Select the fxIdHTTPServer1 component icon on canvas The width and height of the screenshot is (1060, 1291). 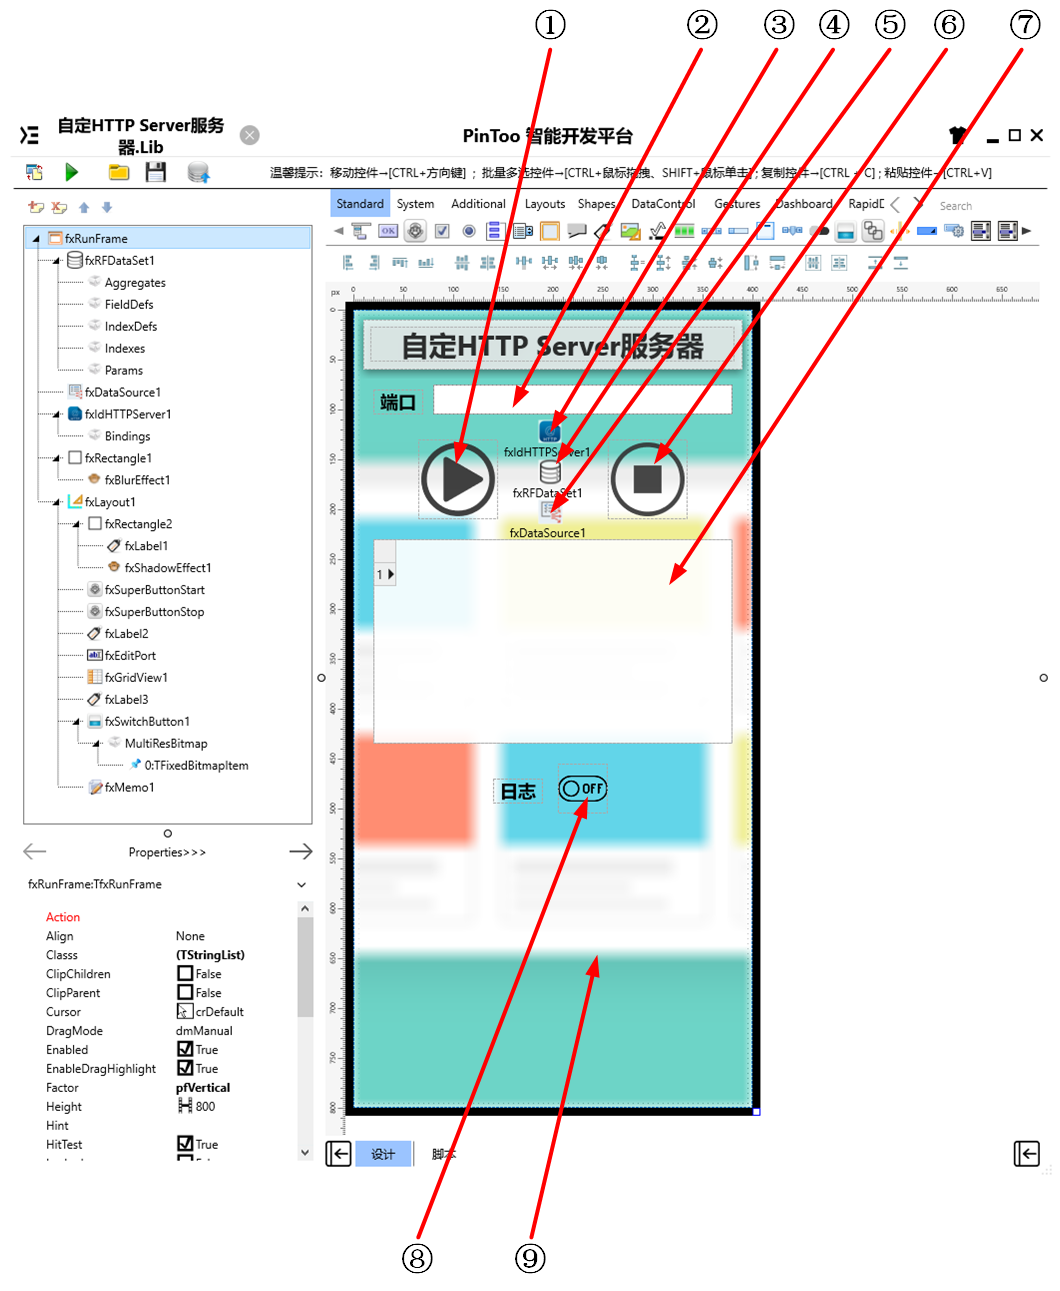550,431
